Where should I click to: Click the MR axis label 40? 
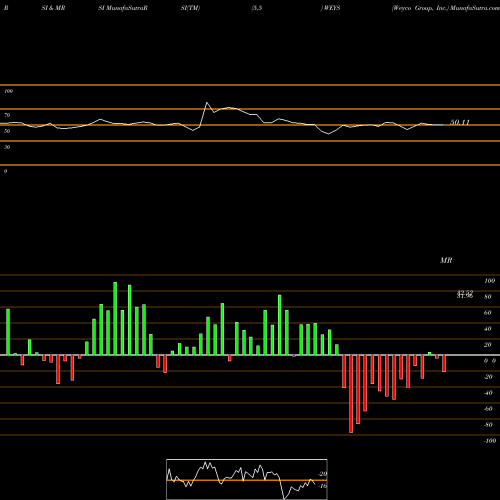pyautogui.click(x=488, y=329)
